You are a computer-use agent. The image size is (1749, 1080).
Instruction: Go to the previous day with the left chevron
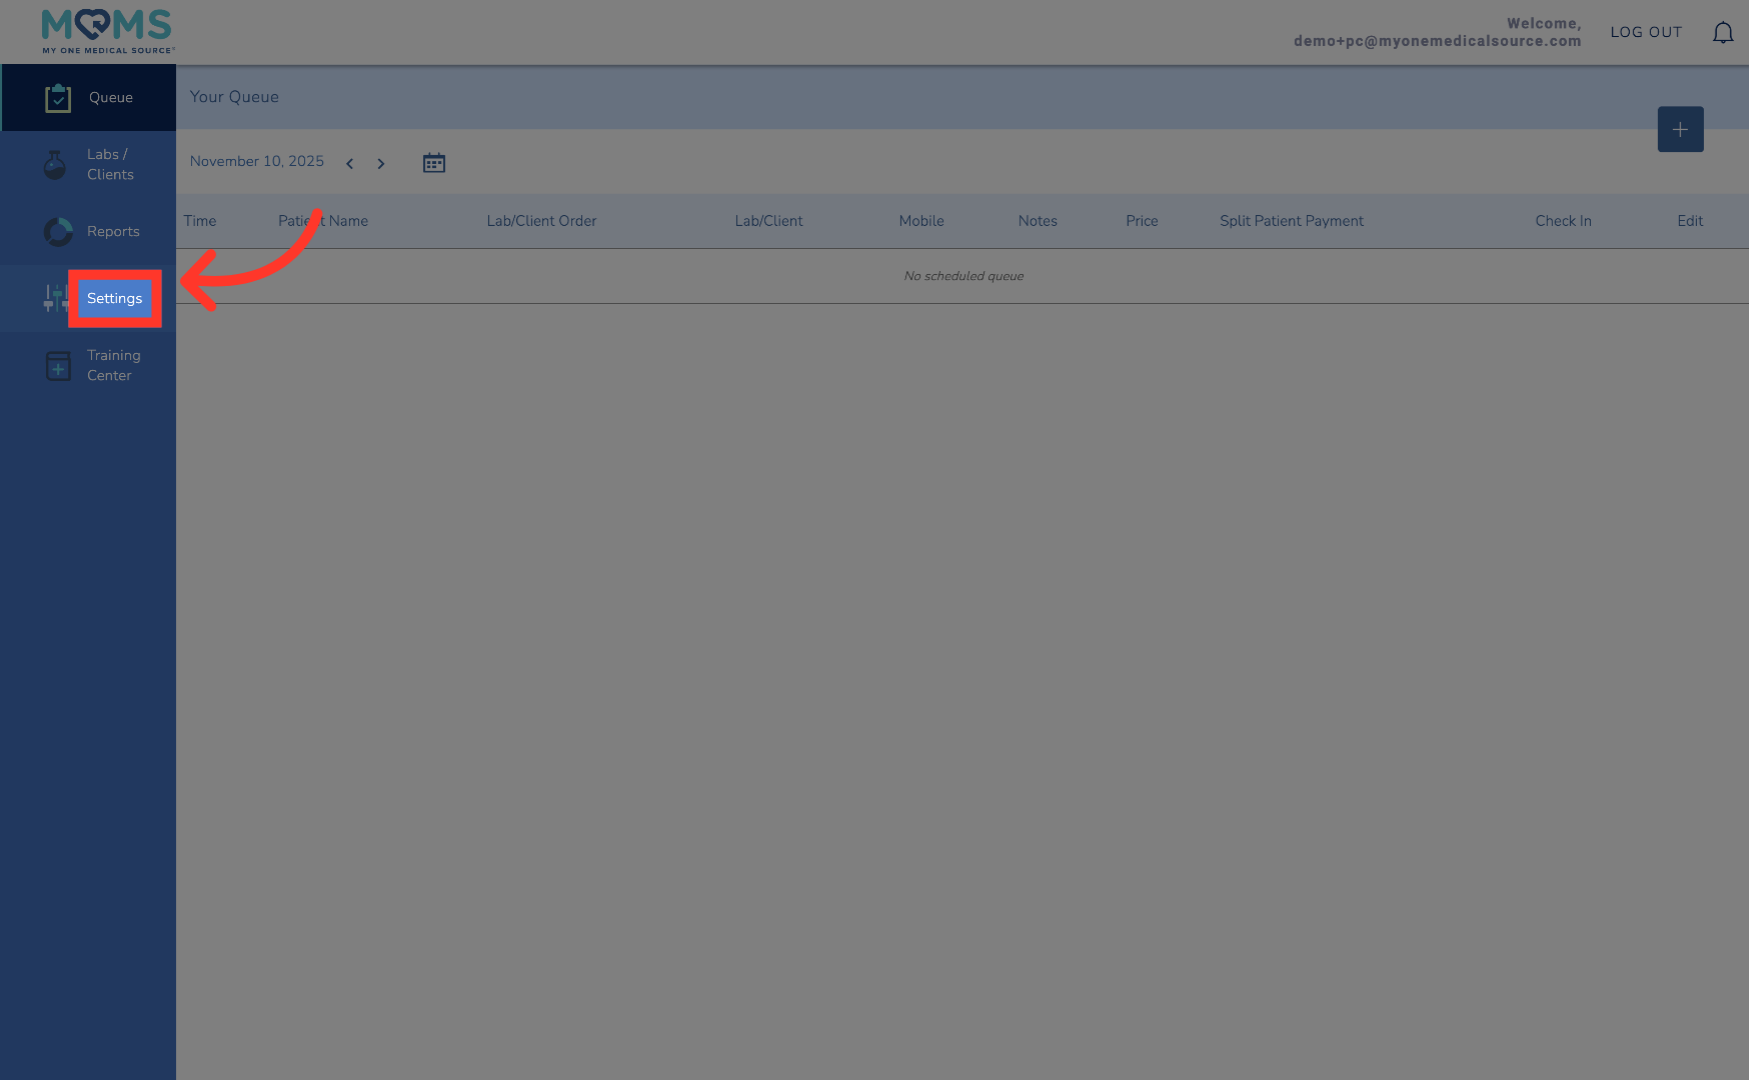(x=349, y=163)
